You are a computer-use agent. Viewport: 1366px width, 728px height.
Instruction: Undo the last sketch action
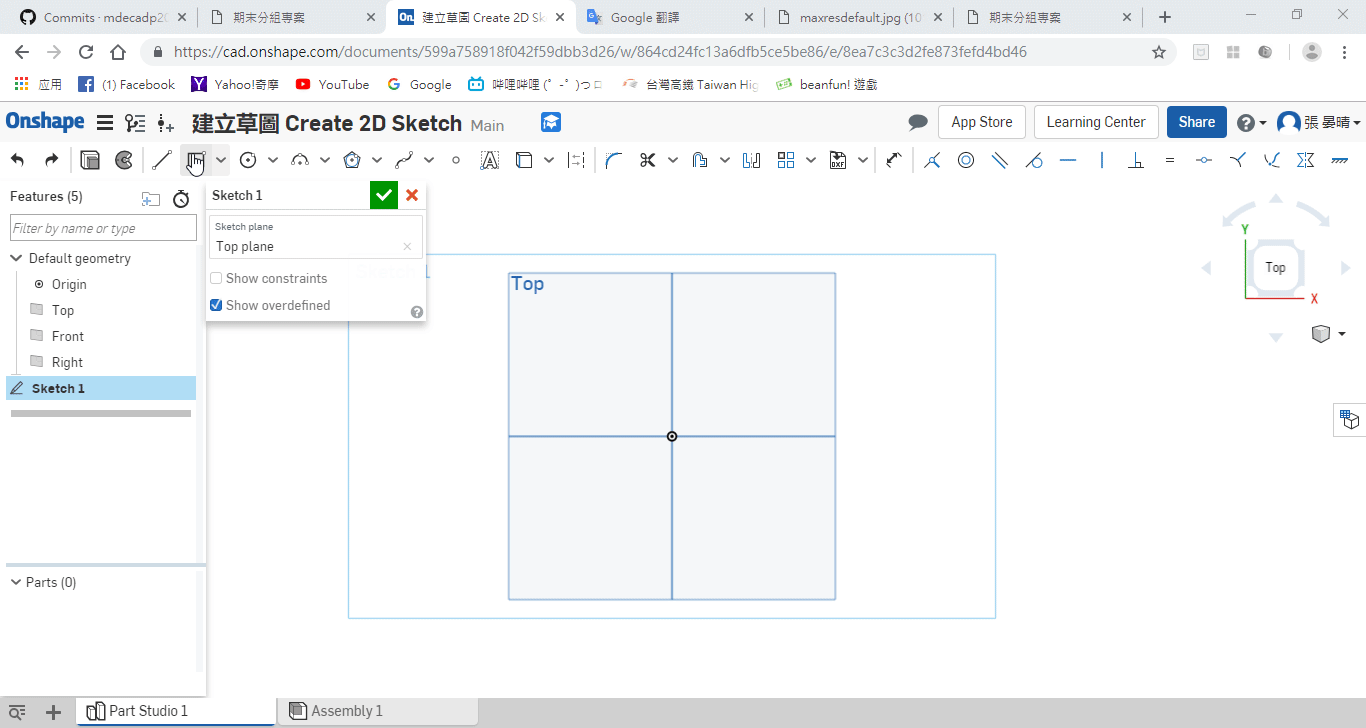(x=18, y=160)
